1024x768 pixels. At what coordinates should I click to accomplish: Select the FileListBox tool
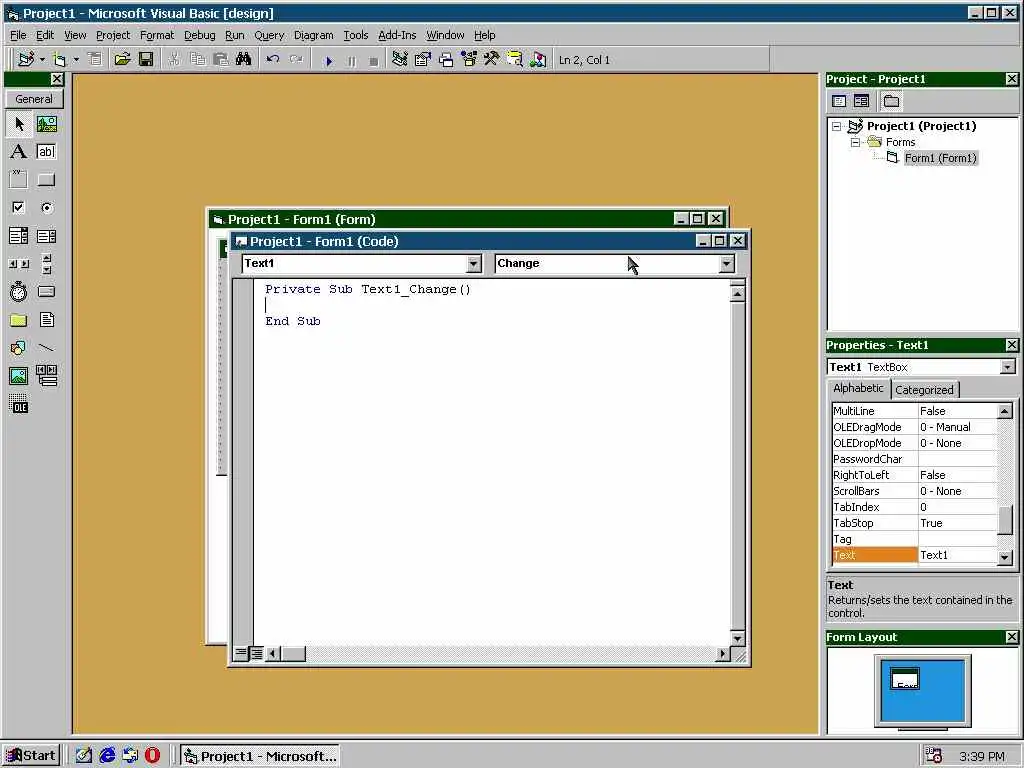pyautogui.click(x=46, y=320)
